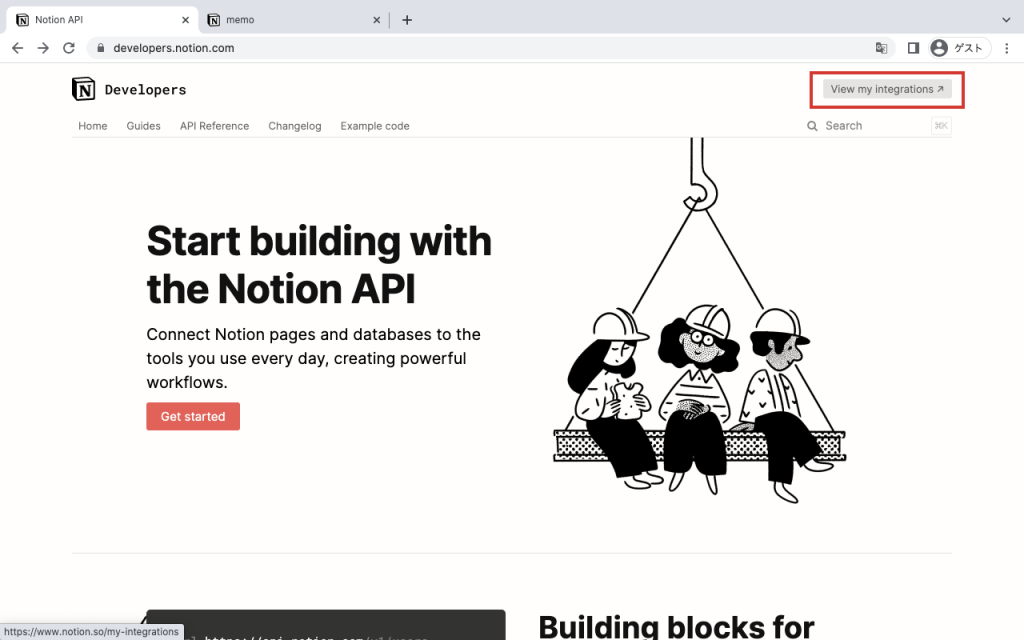View the Changelog page
The image size is (1024, 640).
(295, 126)
